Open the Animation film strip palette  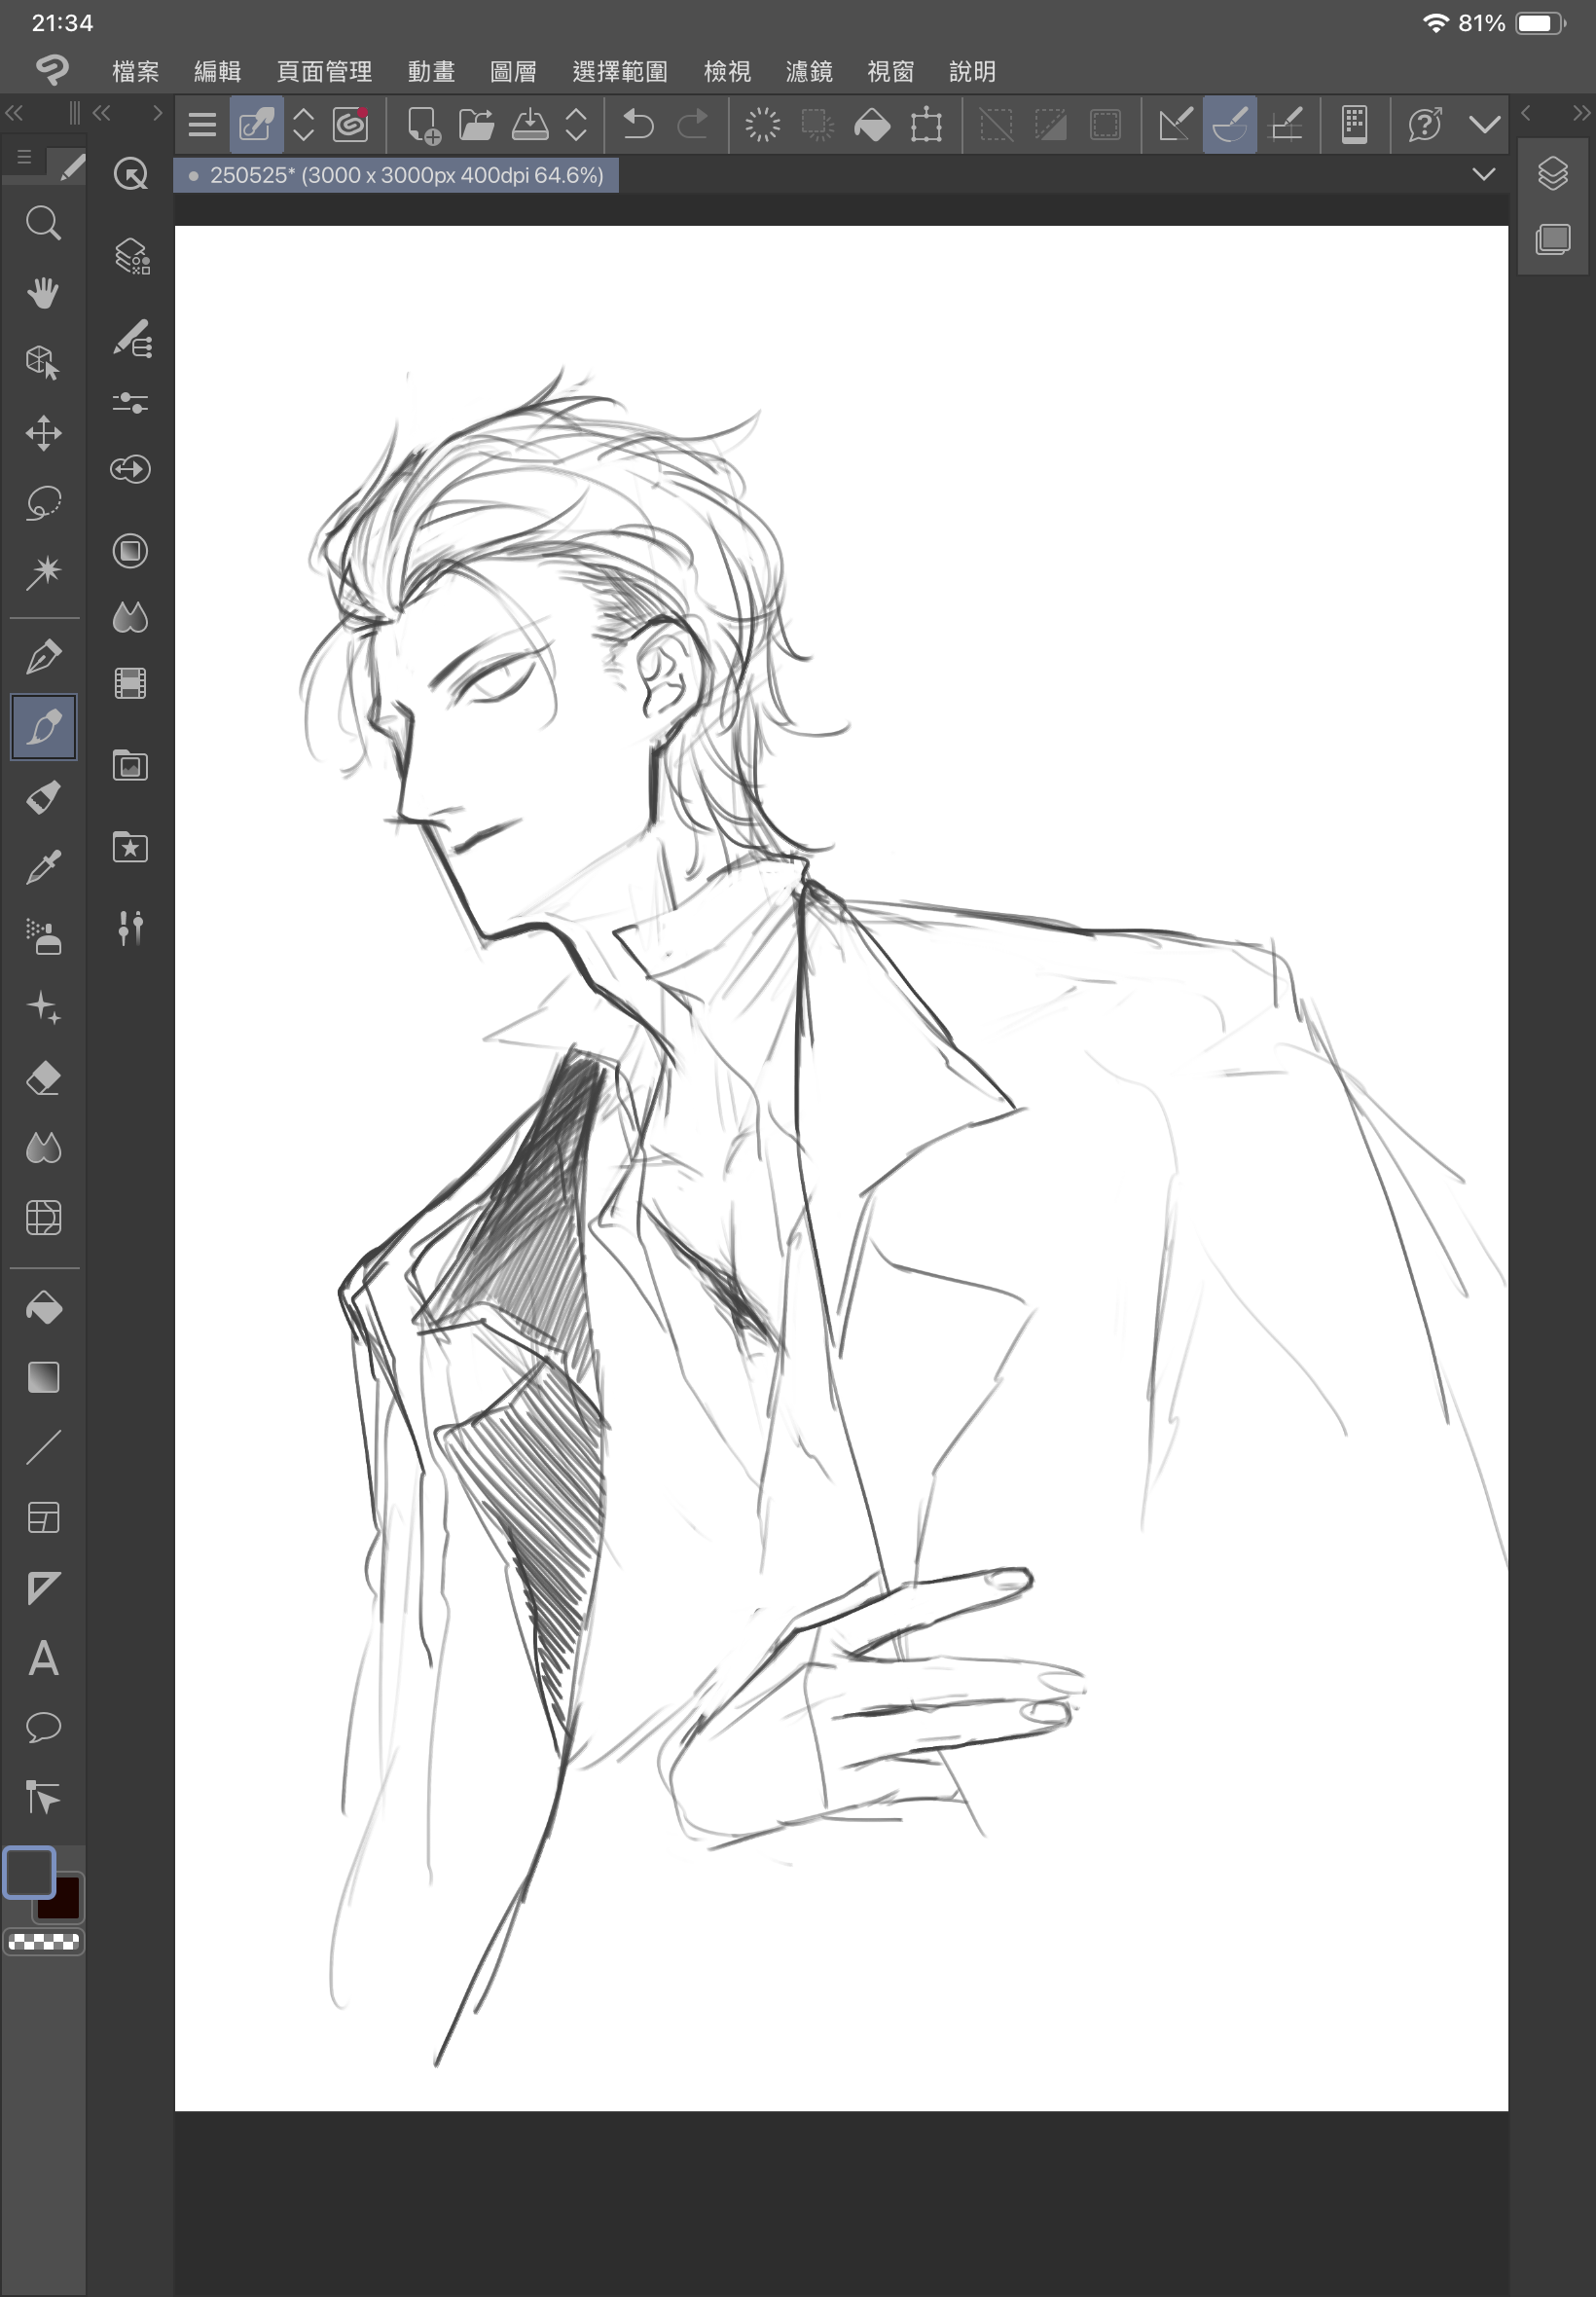tap(130, 684)
